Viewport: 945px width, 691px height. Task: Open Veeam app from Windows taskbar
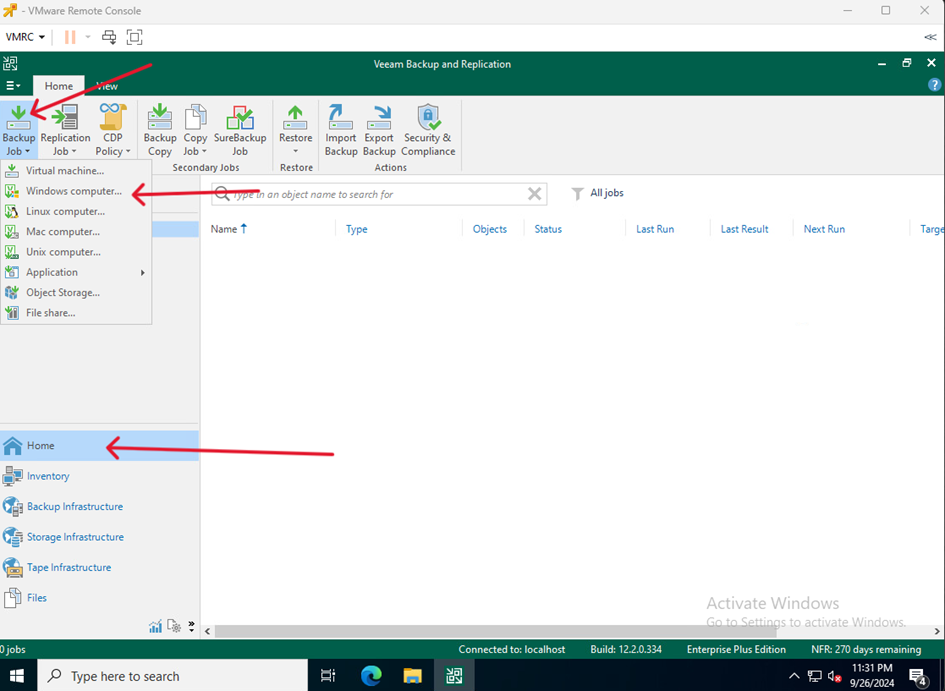tap(454, 676)
